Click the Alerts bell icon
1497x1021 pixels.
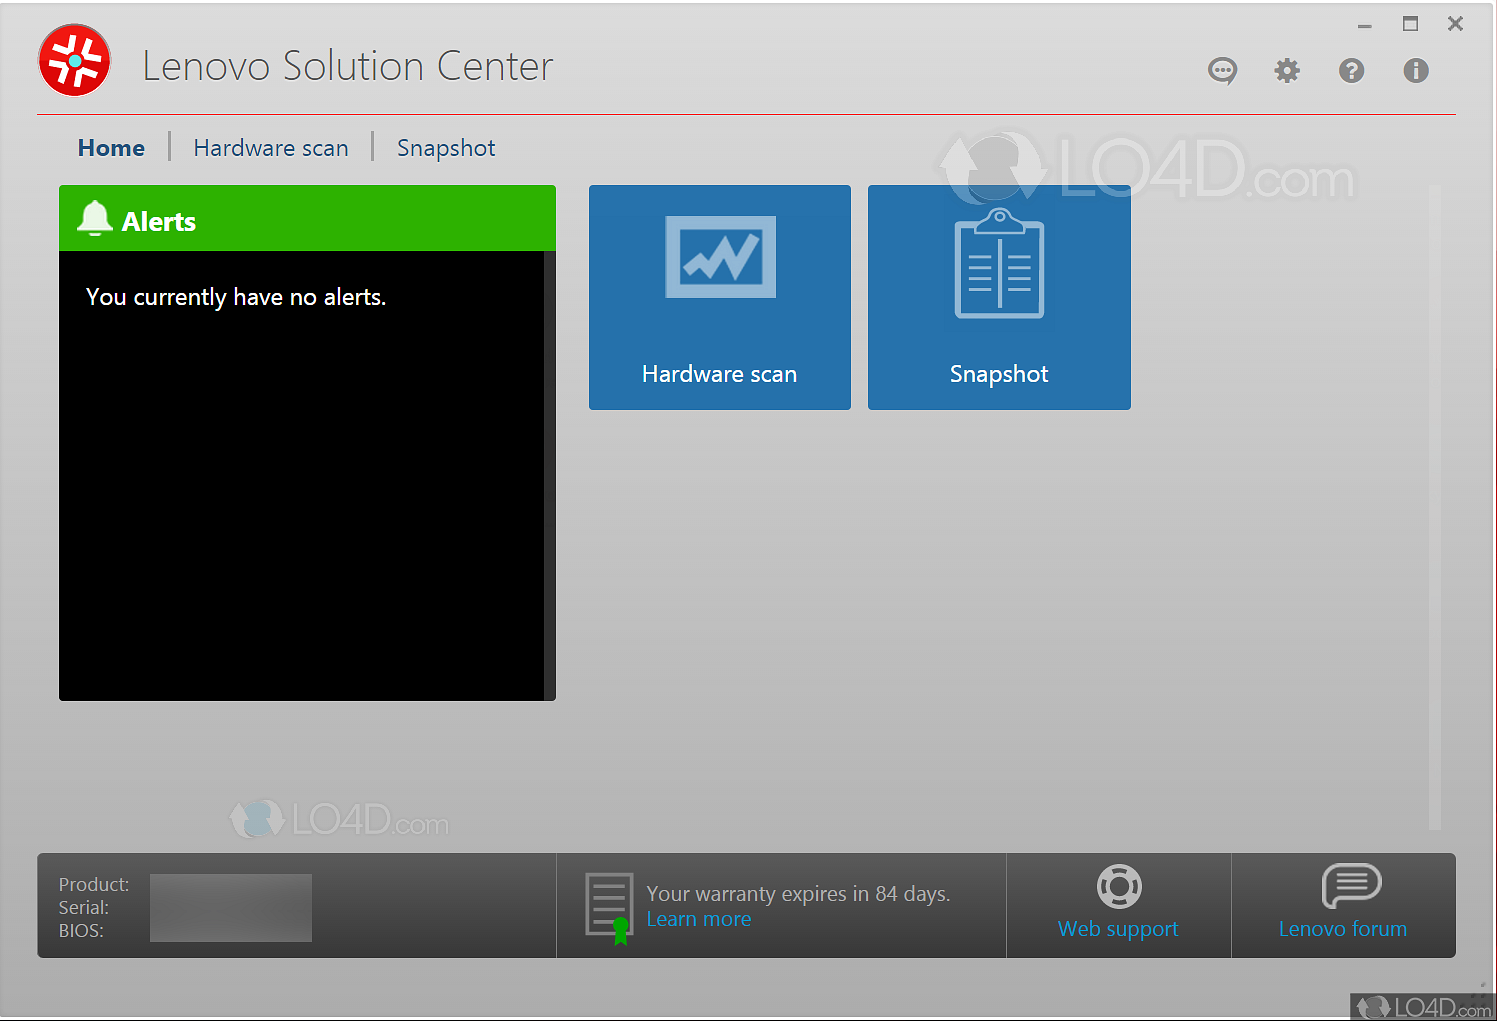(x=95, y=218)
